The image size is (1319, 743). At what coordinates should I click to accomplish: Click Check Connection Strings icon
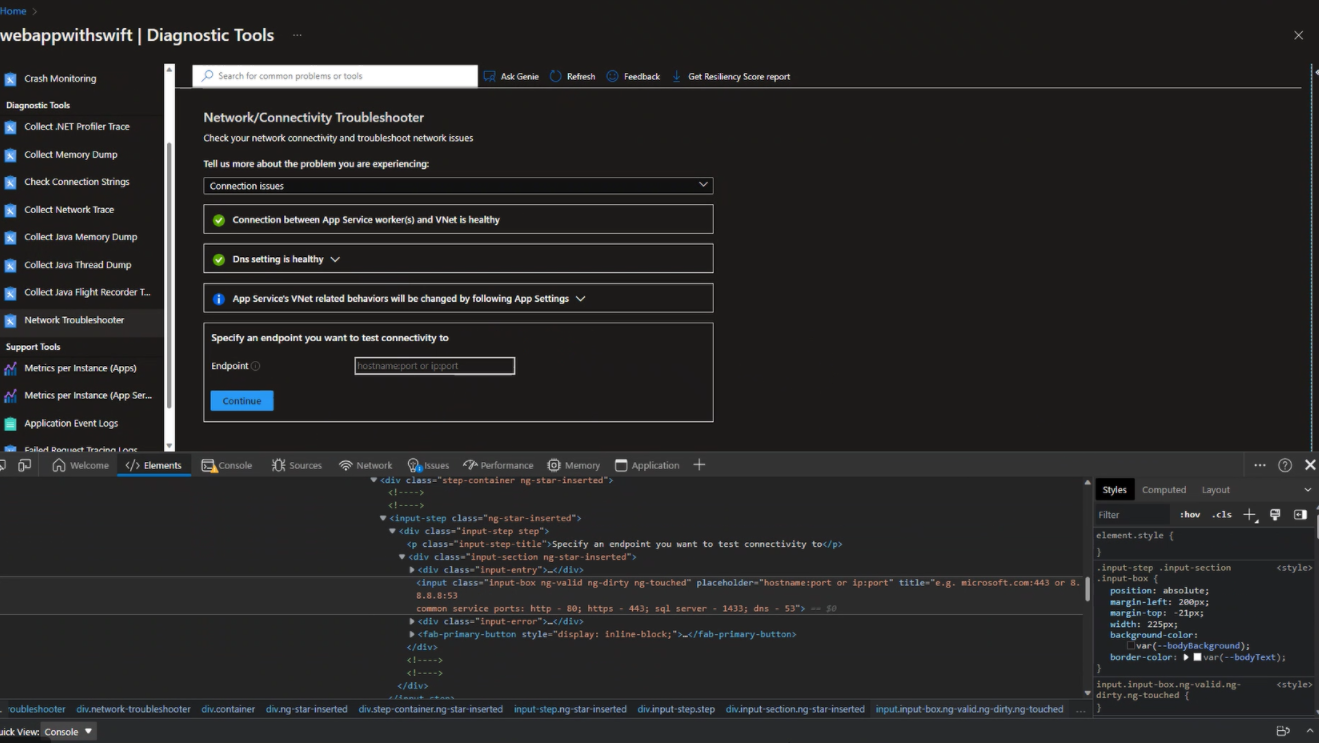tap(10, 182)
